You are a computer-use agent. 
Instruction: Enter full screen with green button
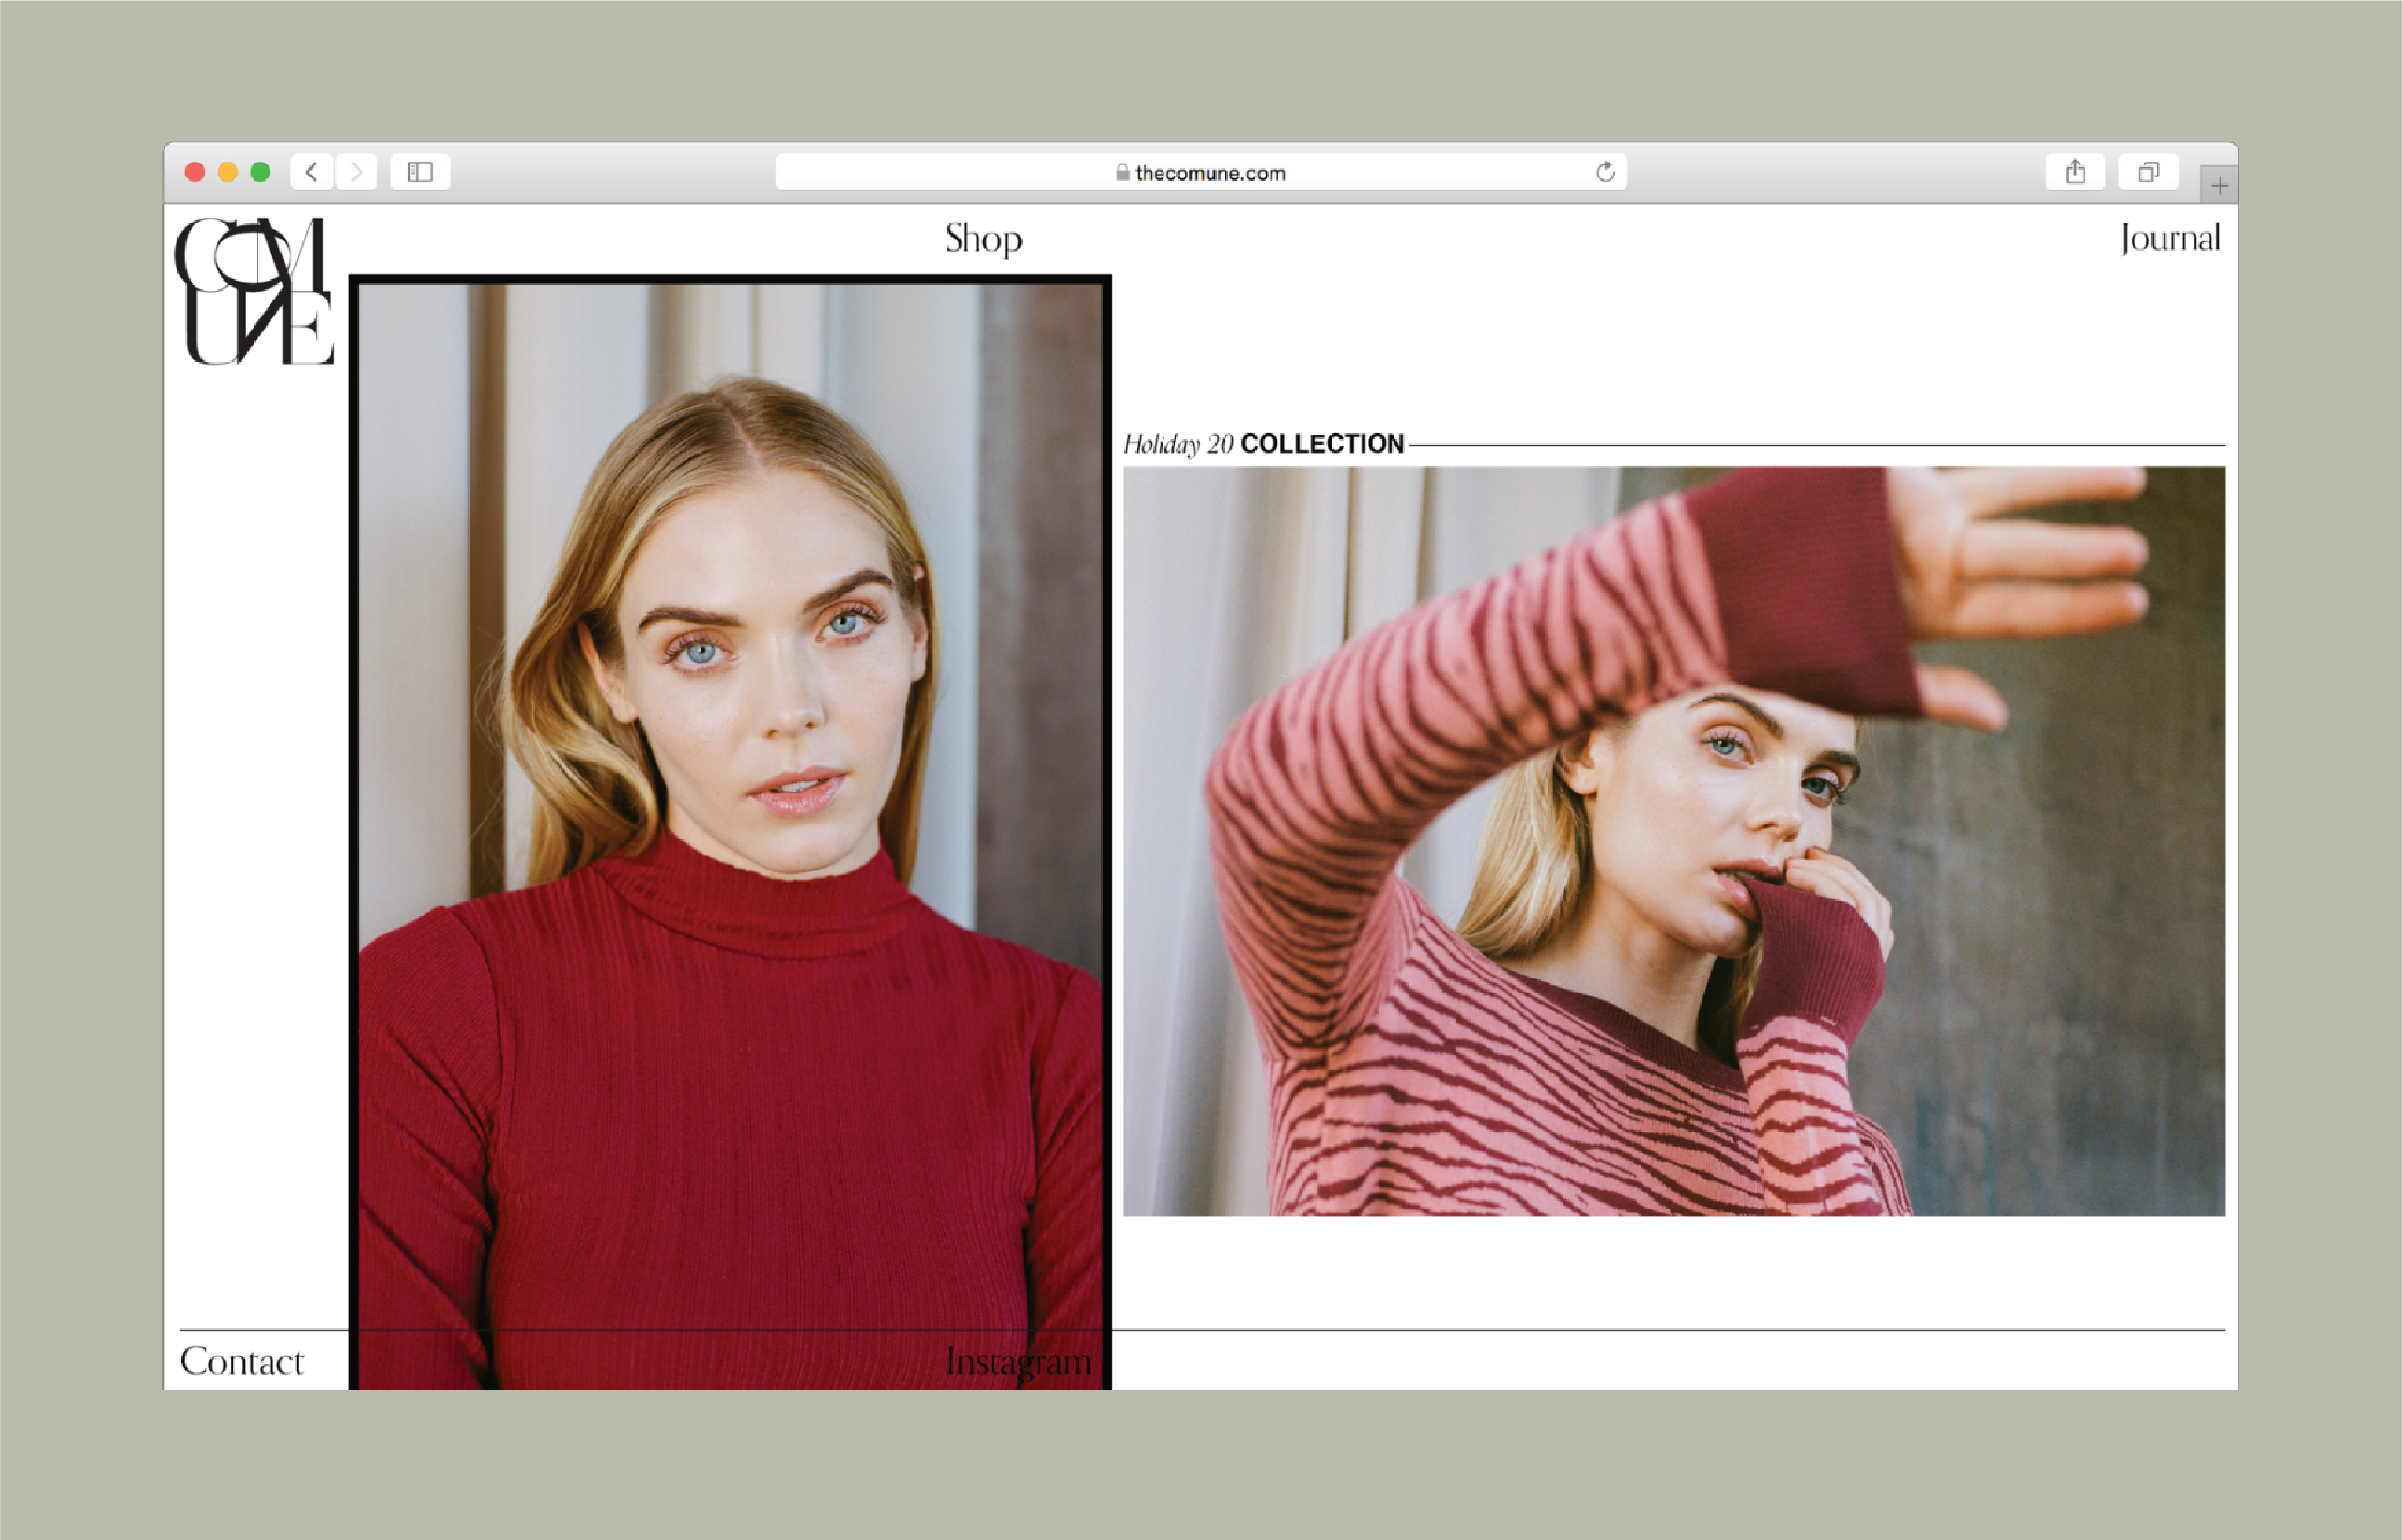pos(260,172)
